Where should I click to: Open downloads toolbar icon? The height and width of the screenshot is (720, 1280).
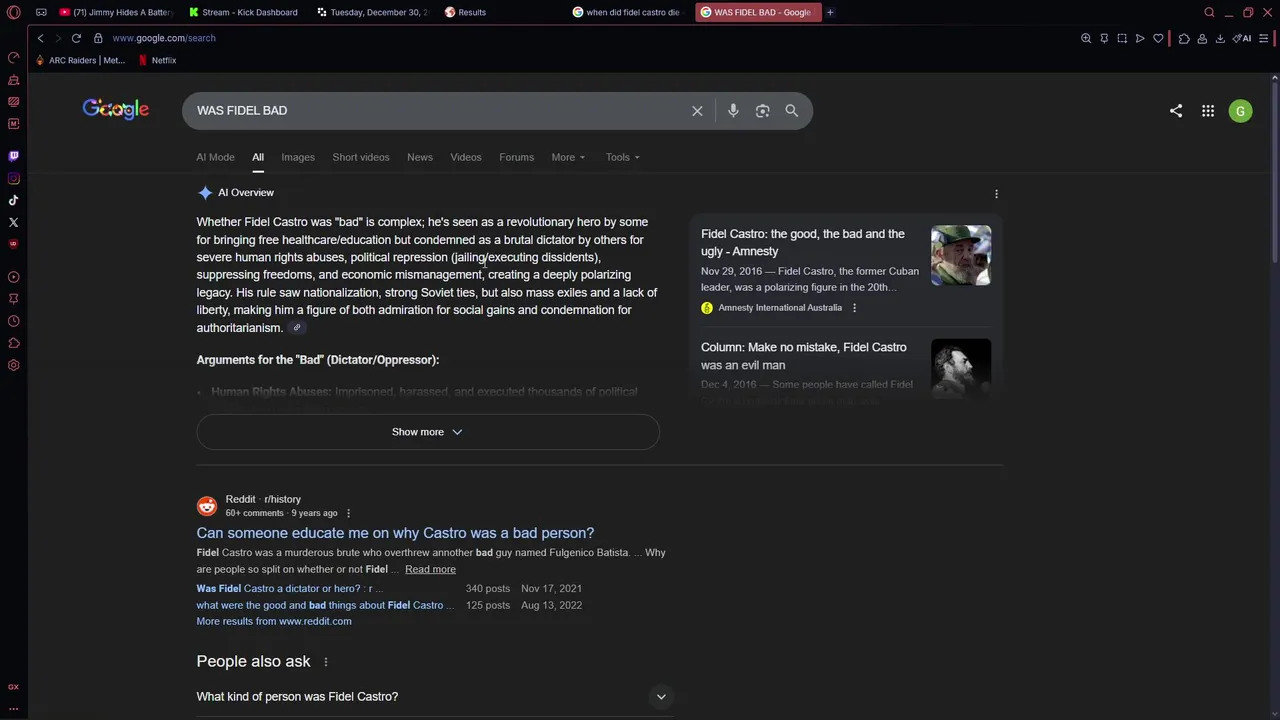coord(1220,38)
